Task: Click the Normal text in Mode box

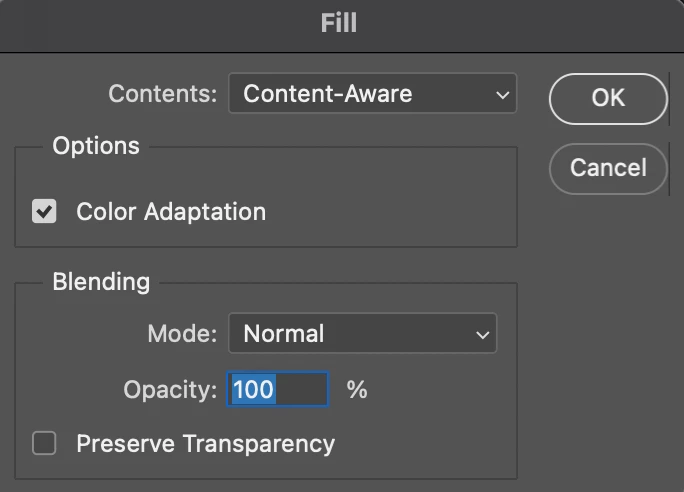Action: coord(284,334)
